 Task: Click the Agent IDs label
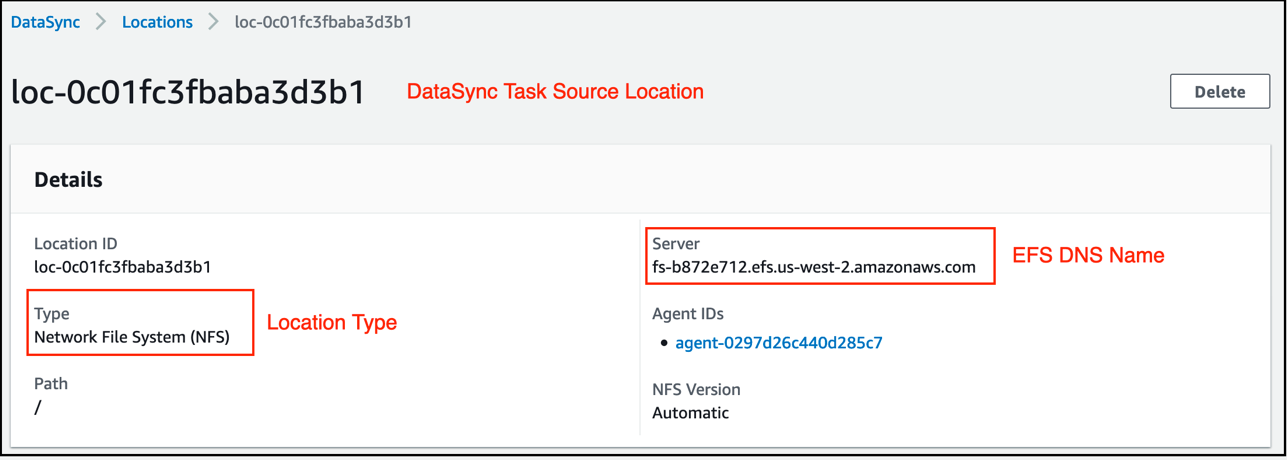pos(688,314)
